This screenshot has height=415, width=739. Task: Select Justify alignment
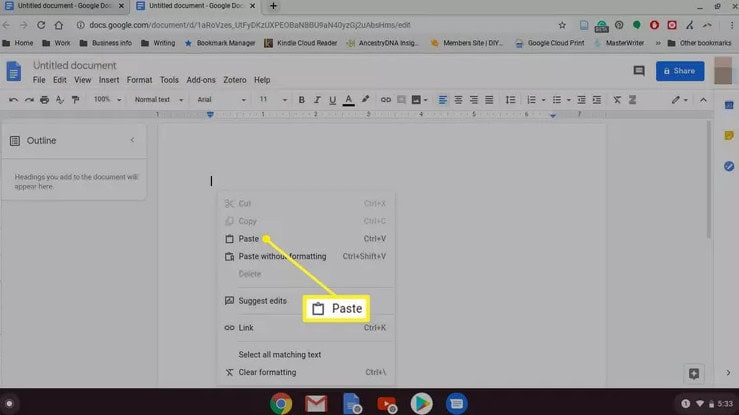coord(489,100)
